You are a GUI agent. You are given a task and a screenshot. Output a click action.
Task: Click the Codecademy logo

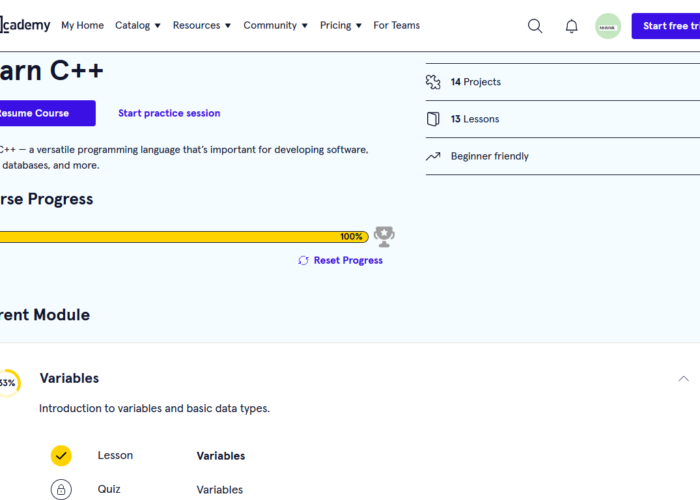click(25, 25)
